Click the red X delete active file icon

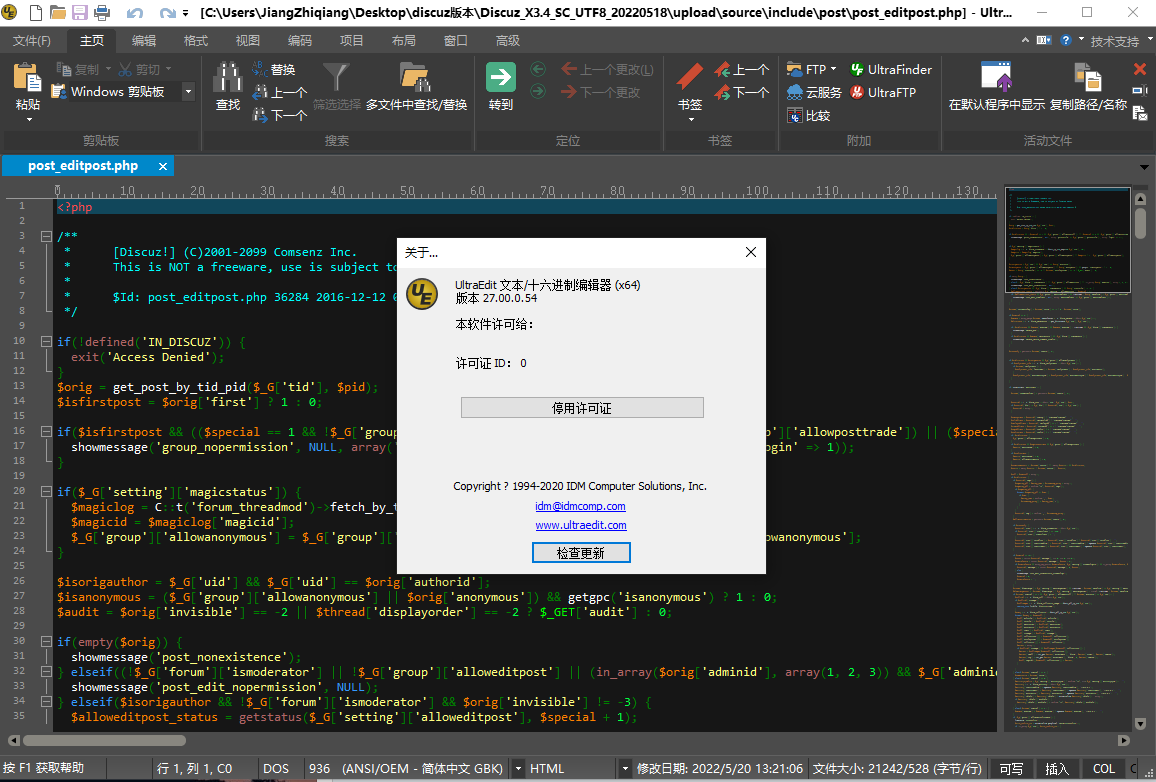pos(1140,69)
